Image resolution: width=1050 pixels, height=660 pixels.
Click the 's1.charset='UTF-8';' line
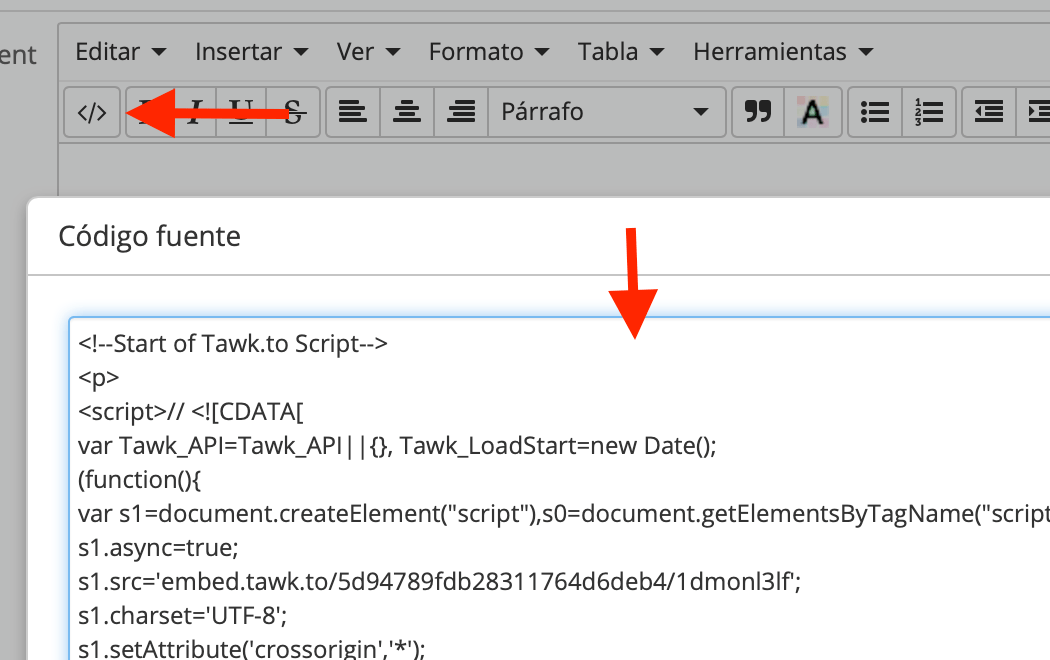click(x=182, y=615)
